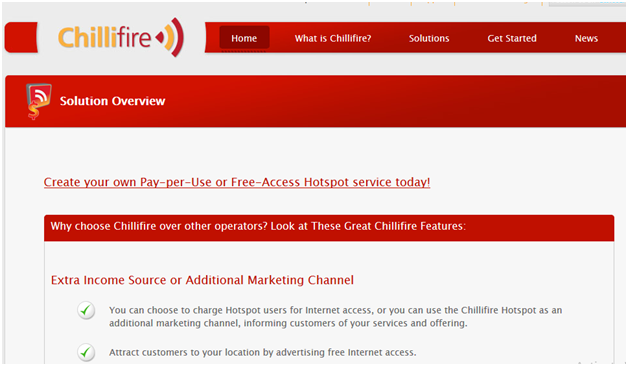Click the green checkmark beside Attract customers
This screenshot has height=366, width=628.
[86, 352]
